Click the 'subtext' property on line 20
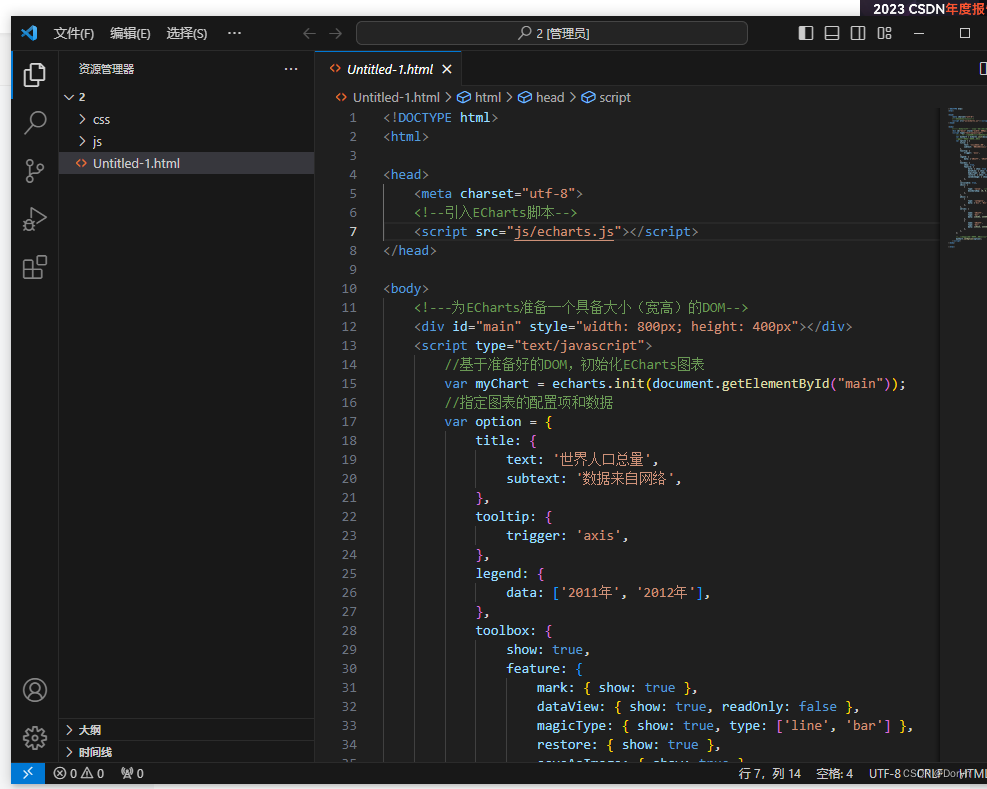Viewport: 987px width, 789px height. click(x=533, y=479)
